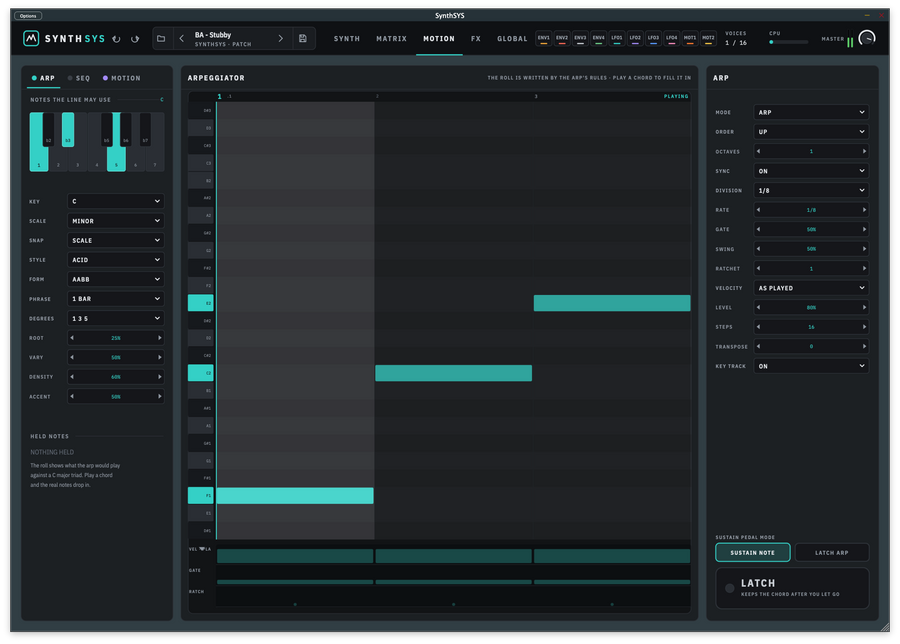Open the patch browser folder icon

(161, 38)
